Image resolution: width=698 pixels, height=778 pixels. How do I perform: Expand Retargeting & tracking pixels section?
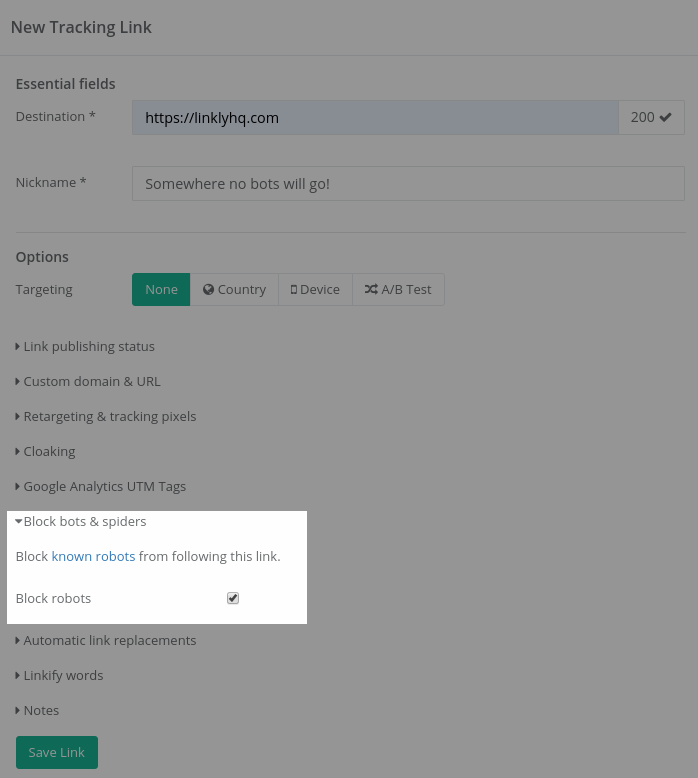109,416
